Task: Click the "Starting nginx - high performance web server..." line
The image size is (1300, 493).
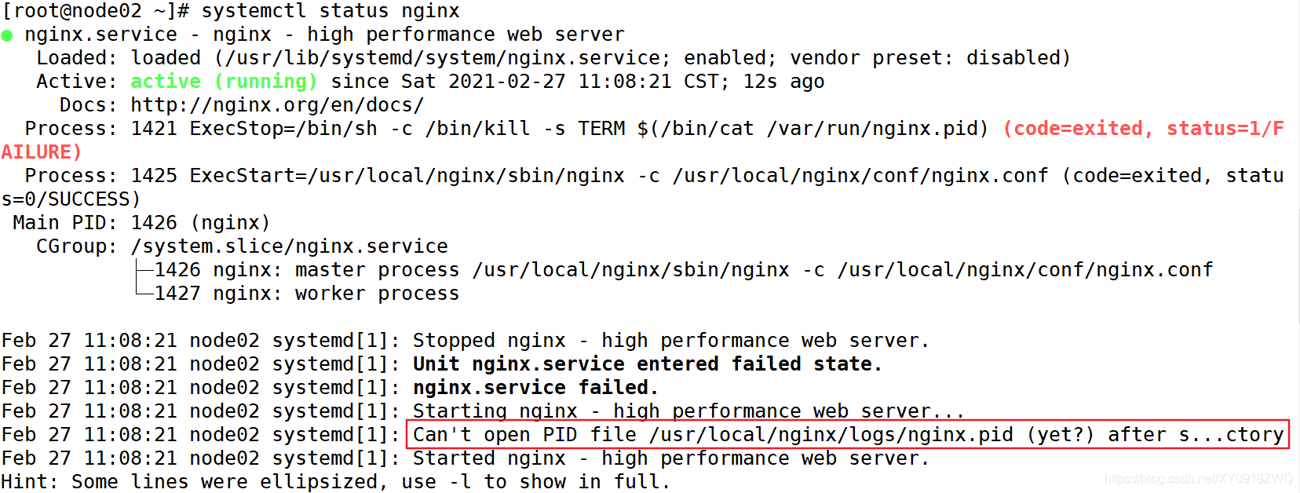Action: coord(688,411)
